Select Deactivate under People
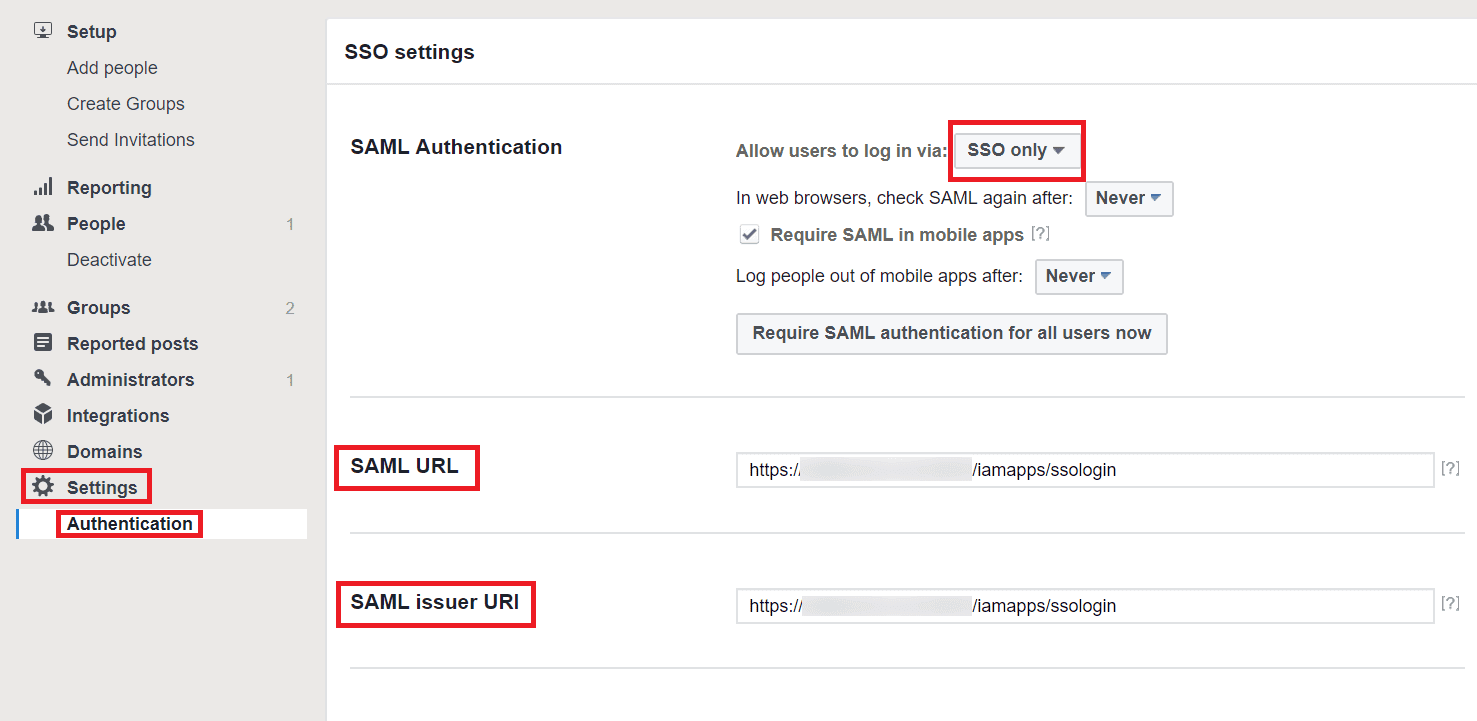This screenshot has width=1477, height=721. 109,259
